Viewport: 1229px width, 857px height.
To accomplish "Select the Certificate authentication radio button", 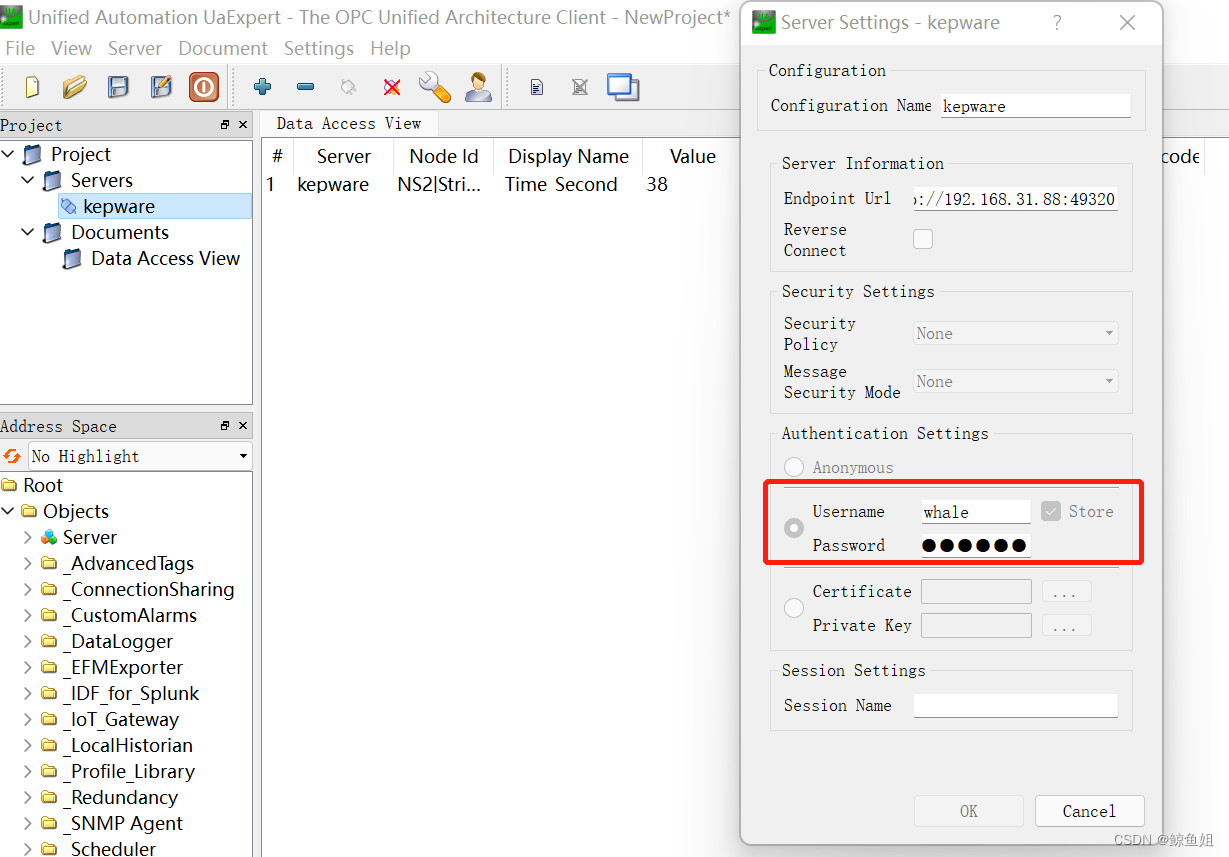I will tap(794, 608).
